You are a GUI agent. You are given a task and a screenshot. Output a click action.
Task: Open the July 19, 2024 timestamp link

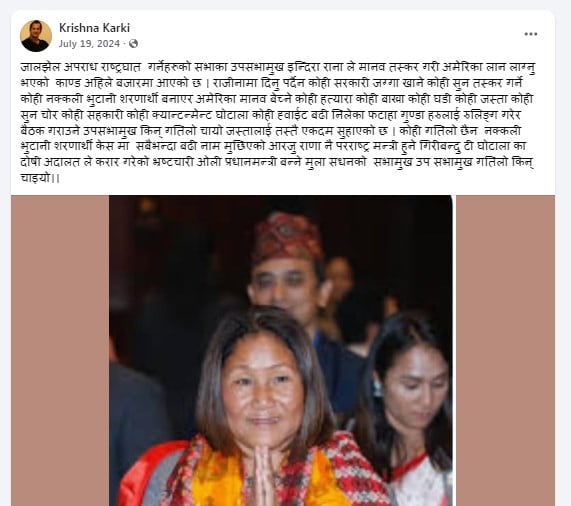tap(89, 44)
